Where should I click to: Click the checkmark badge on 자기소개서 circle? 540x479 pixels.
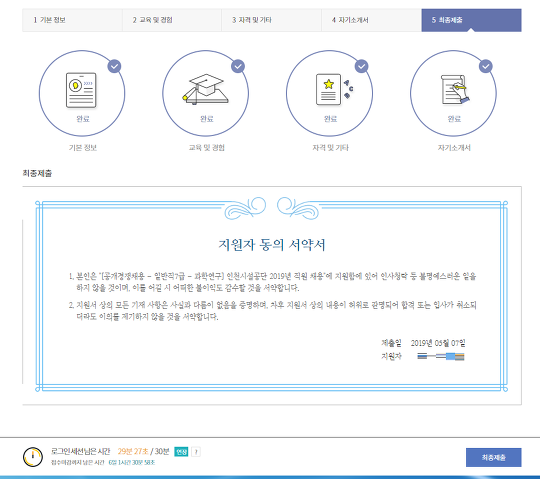point(486,66)
